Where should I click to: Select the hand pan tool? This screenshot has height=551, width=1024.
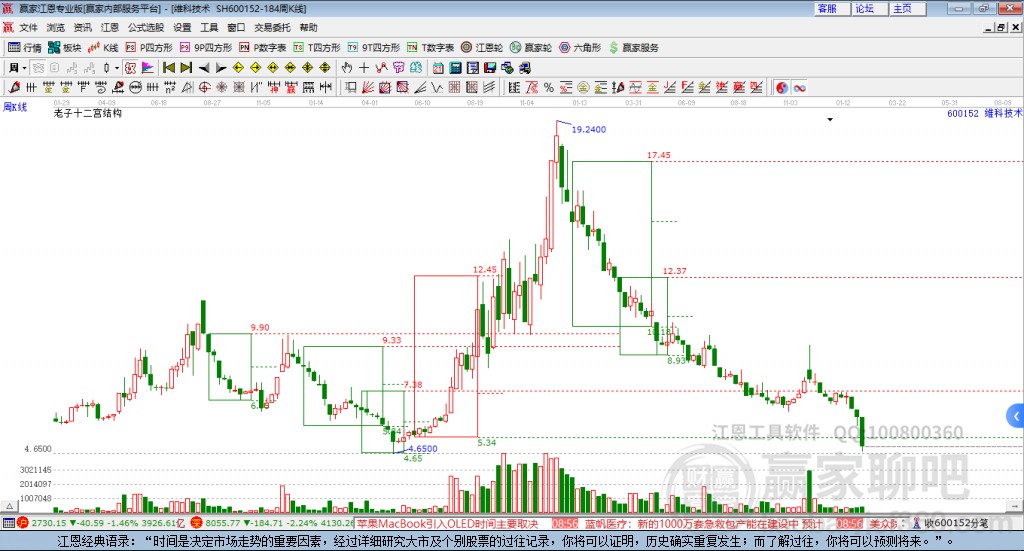pos(347,68)
